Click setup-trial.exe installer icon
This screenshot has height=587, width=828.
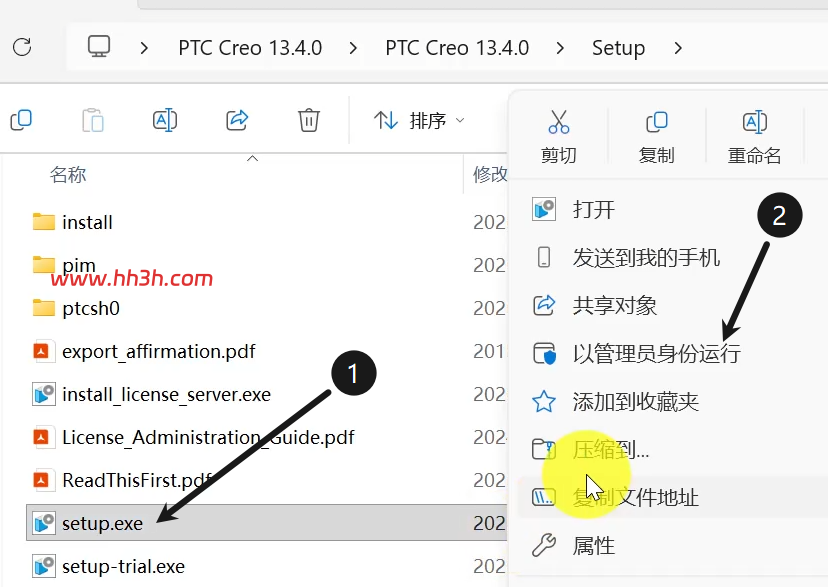coord(43,566)
